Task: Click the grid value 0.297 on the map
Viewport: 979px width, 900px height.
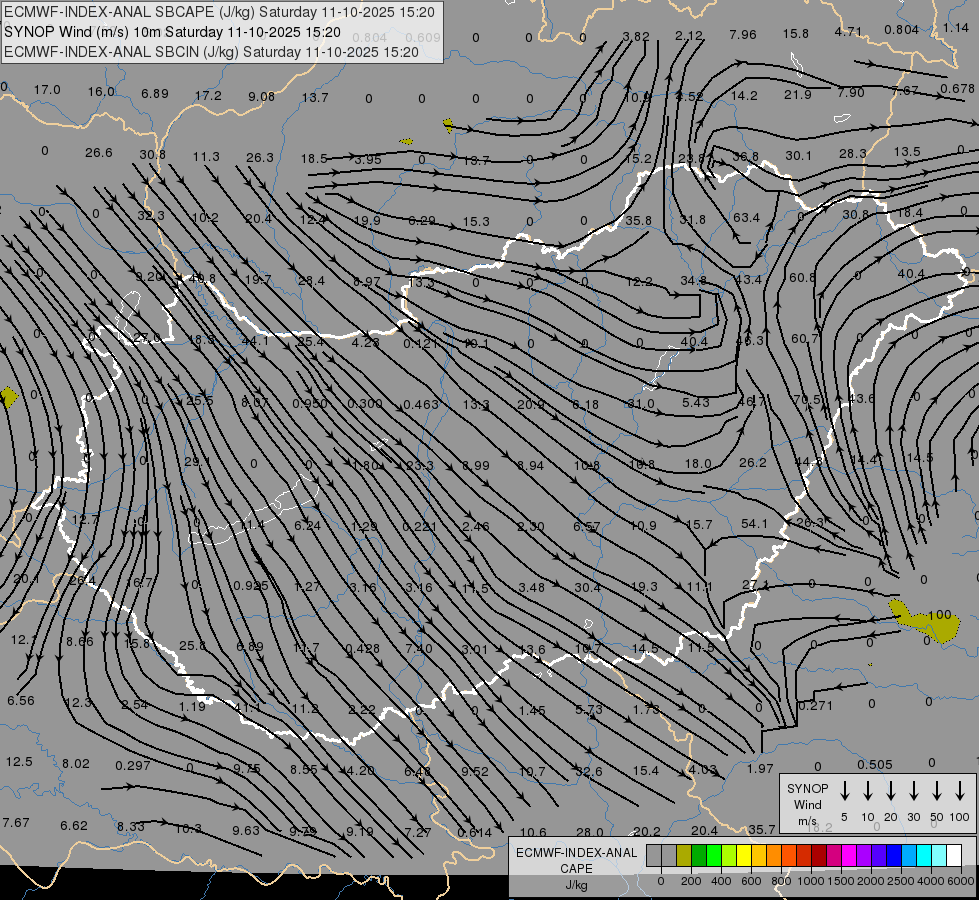Action: coord(132,765)
